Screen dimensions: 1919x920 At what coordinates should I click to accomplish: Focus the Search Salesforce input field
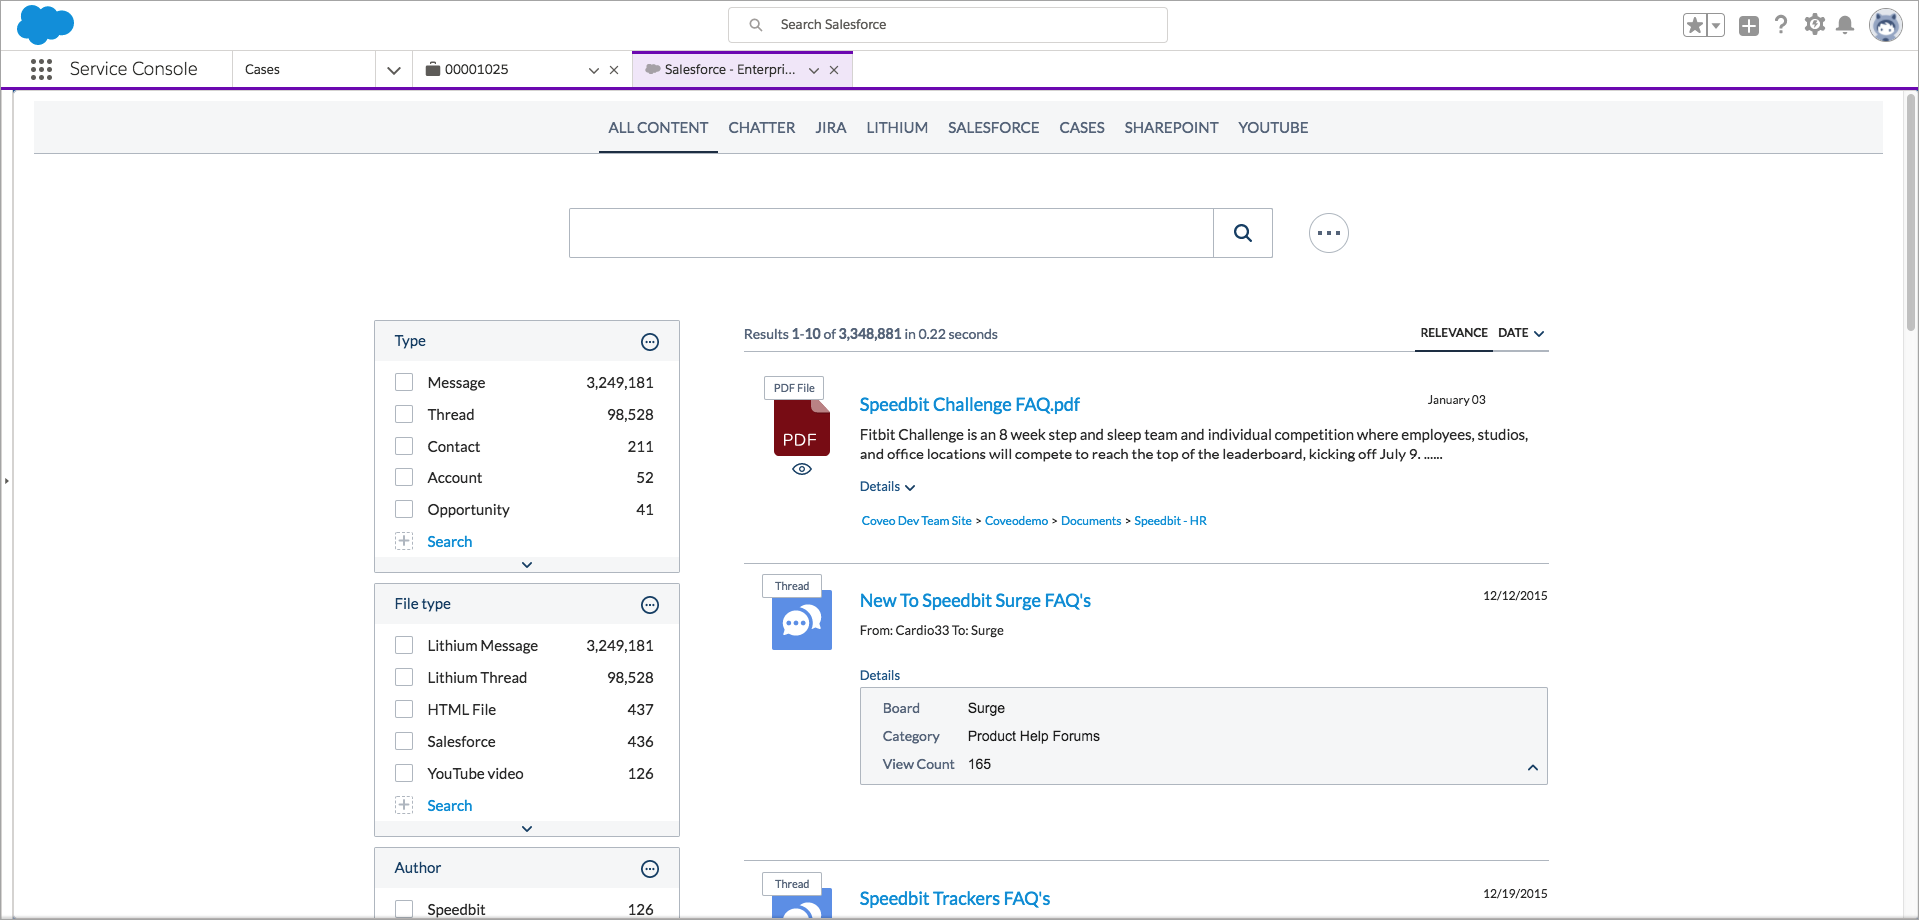click(x=948, y=25)
